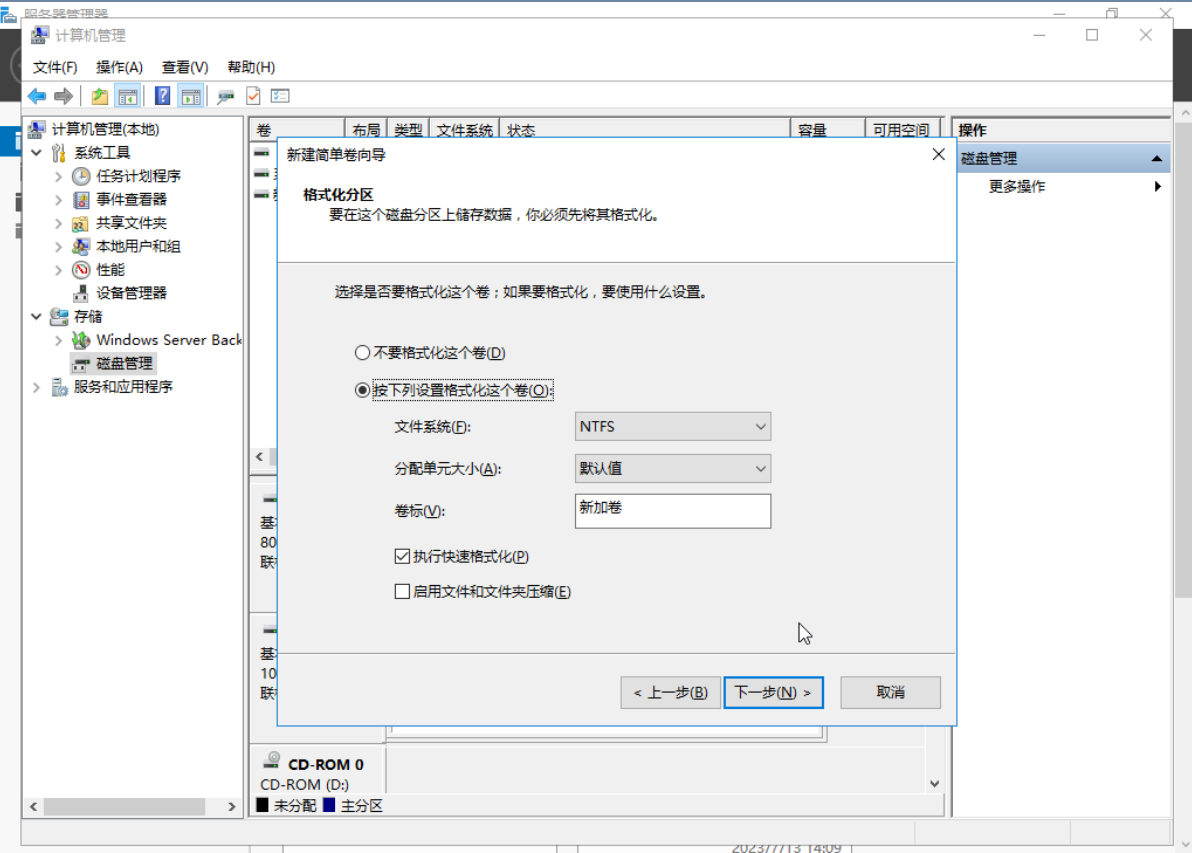1192x853 pixels.
Task: Click the Status (状态) column header
Action: pos(645,130)
